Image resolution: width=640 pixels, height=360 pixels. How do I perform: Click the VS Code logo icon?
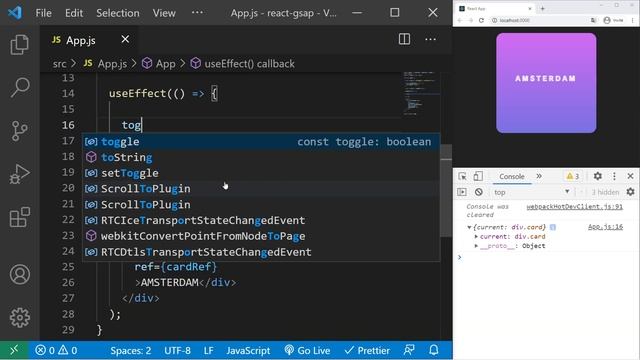pyautogui.click(x=15, y=13)
